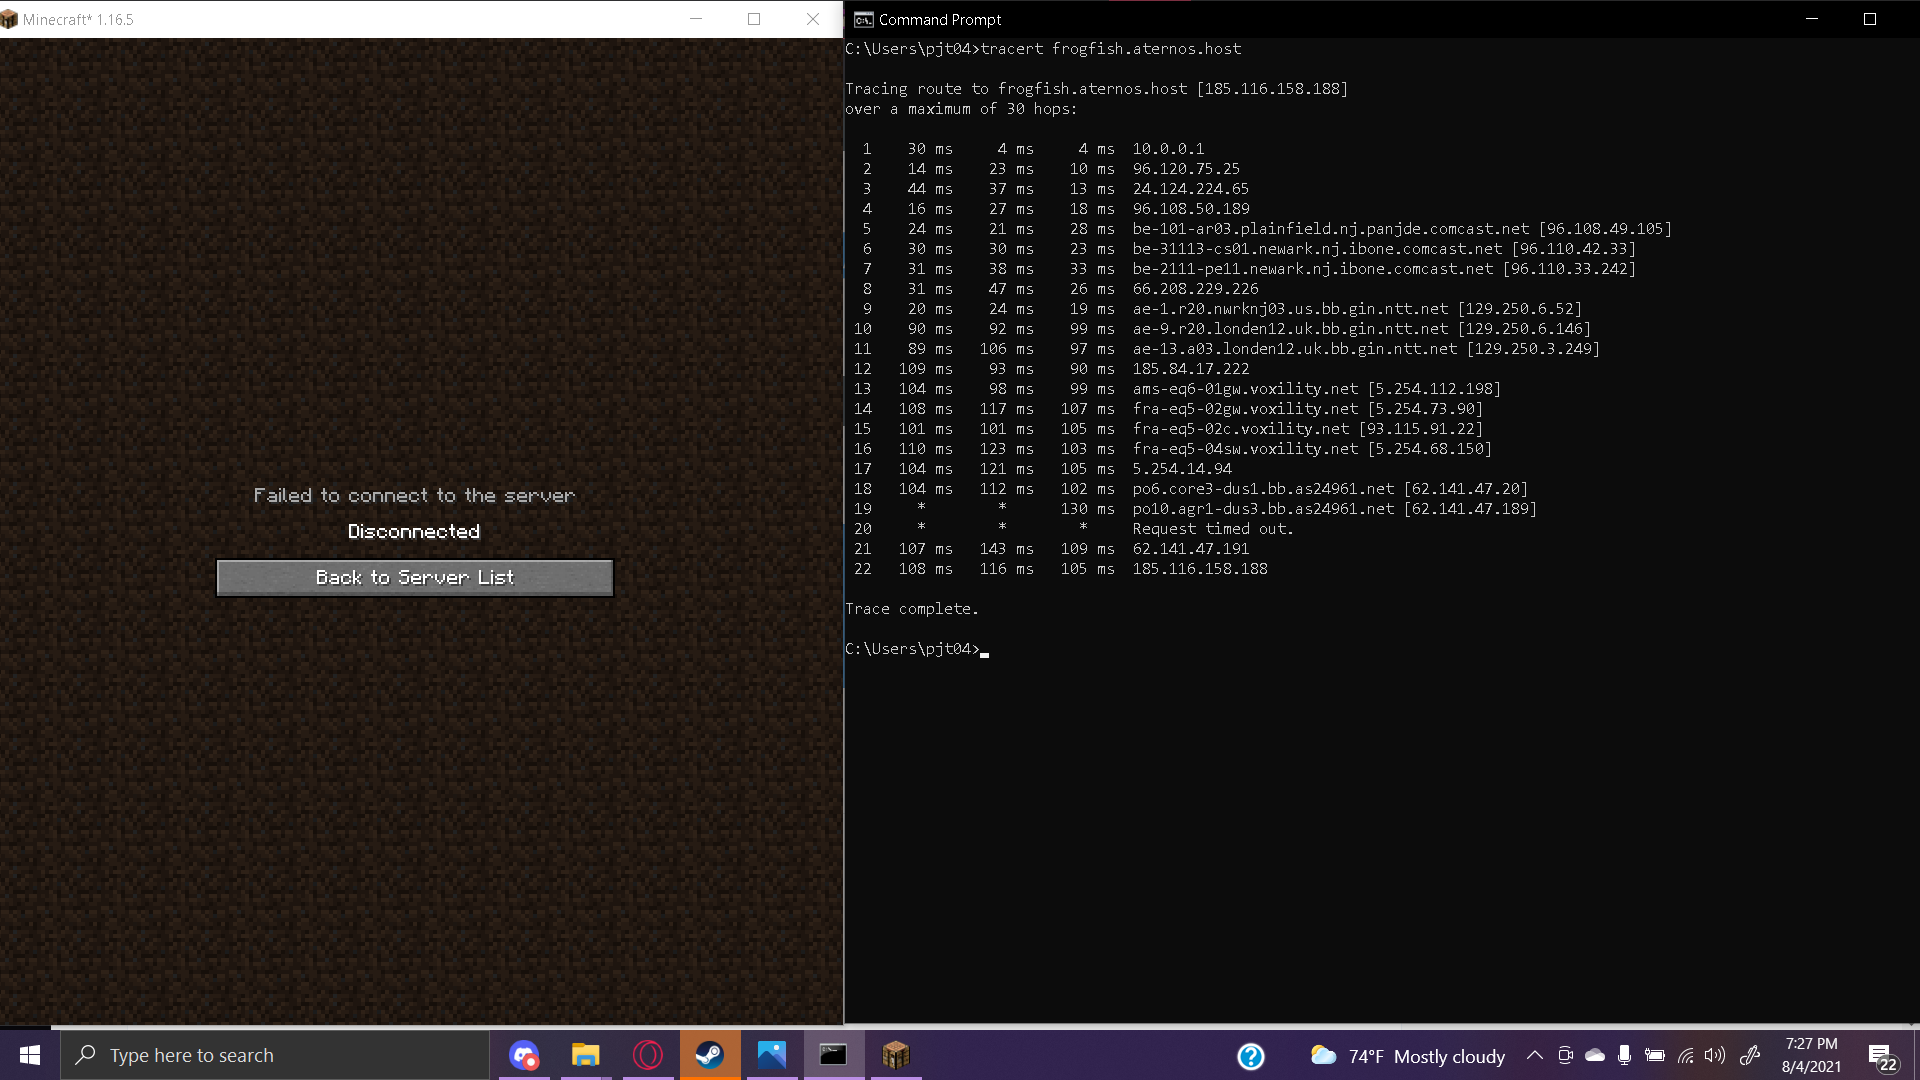
Task: Minimize the Minecraft window
Action: pos(696,19)
